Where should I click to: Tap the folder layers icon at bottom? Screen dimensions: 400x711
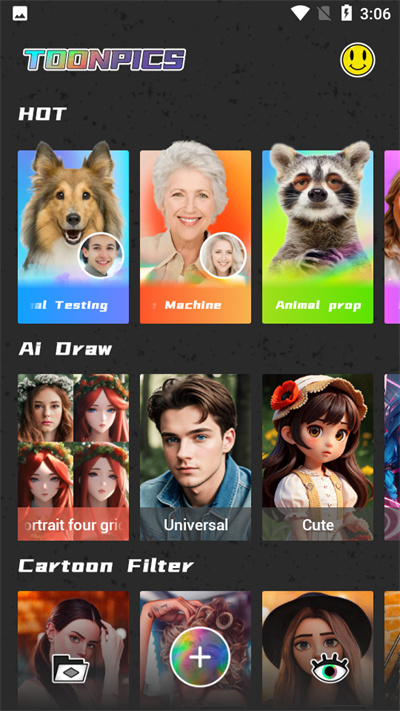click(x=71, y=668)
